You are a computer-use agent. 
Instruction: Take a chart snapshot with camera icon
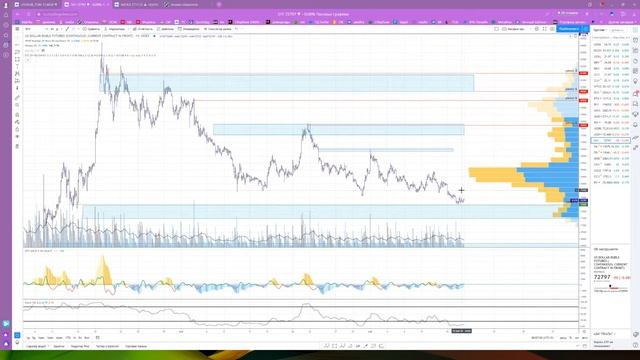pos(552,29)
